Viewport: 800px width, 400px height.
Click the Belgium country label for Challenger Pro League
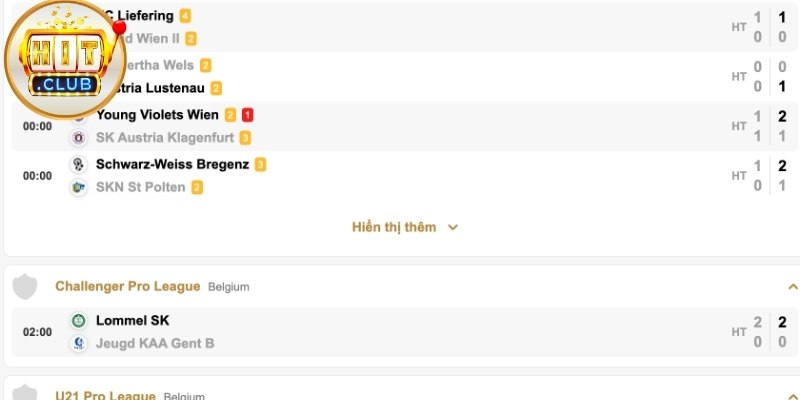229,287
